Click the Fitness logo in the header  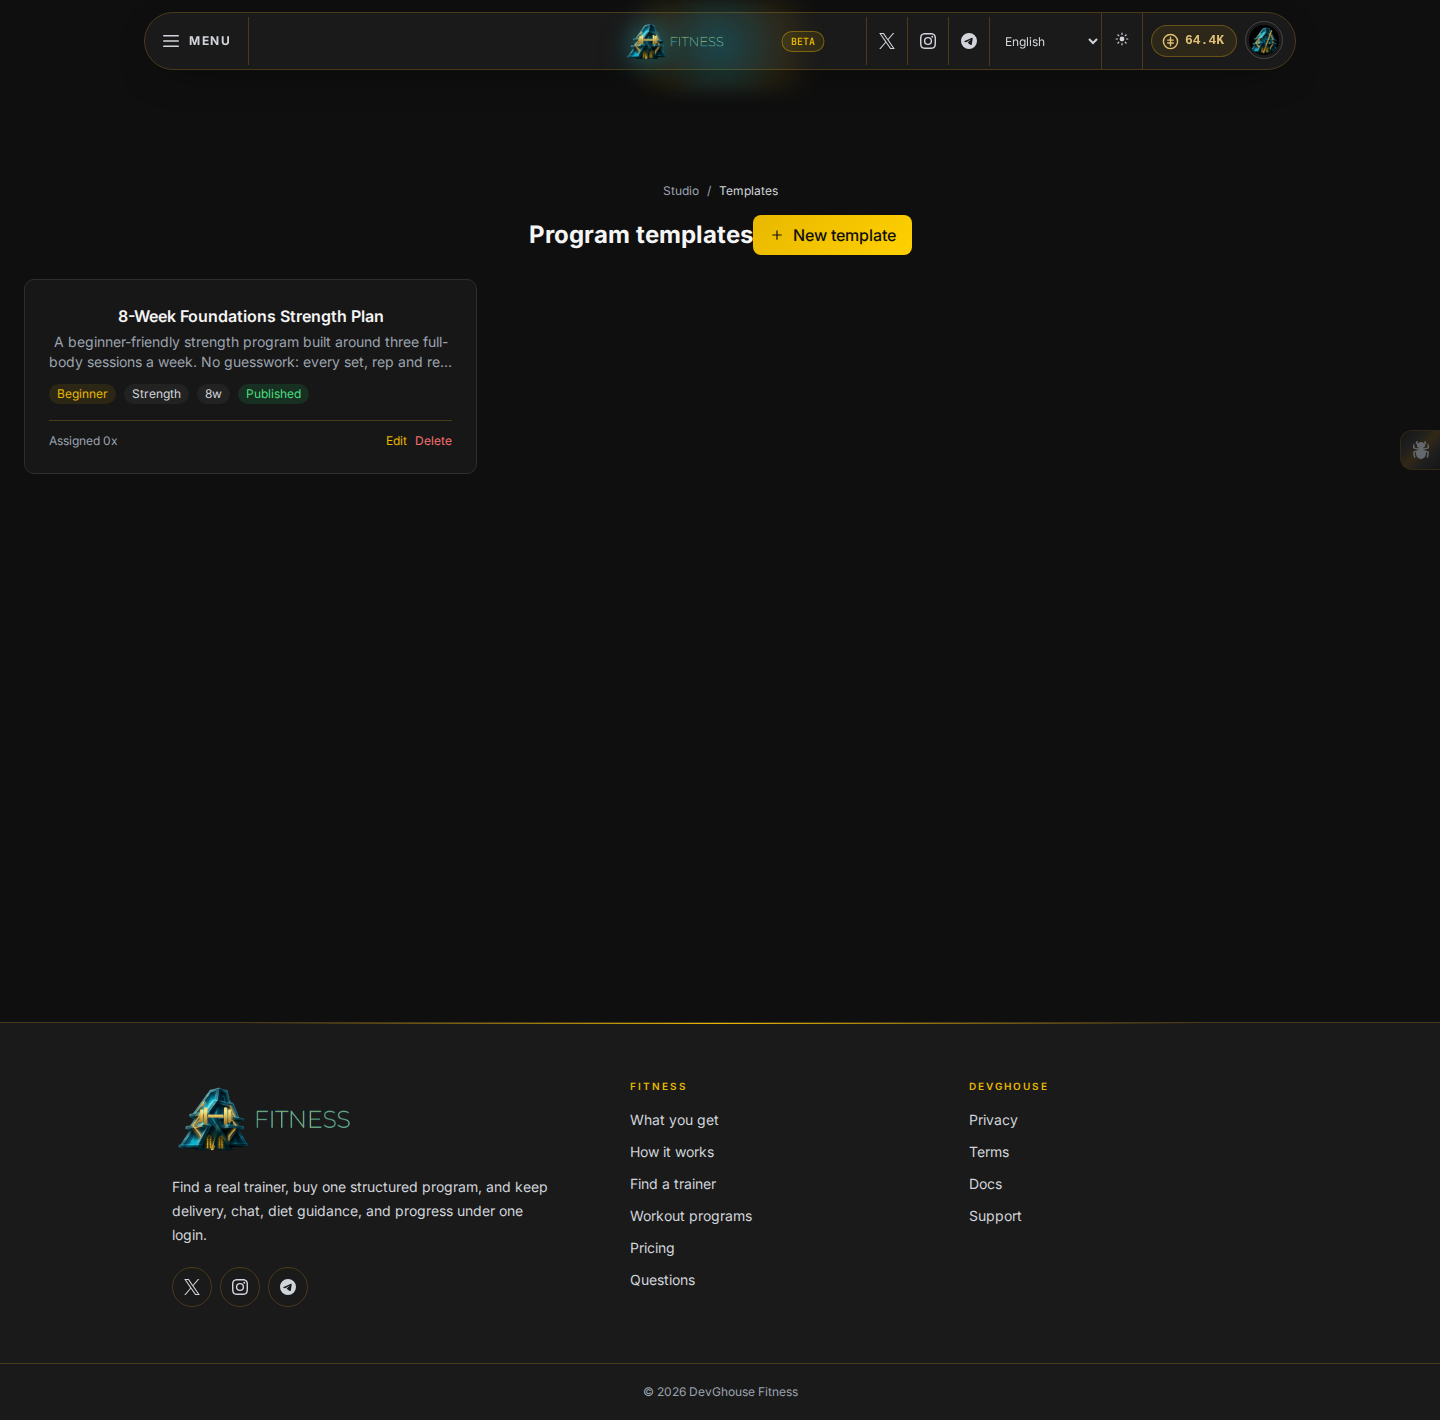click(676, 41)
